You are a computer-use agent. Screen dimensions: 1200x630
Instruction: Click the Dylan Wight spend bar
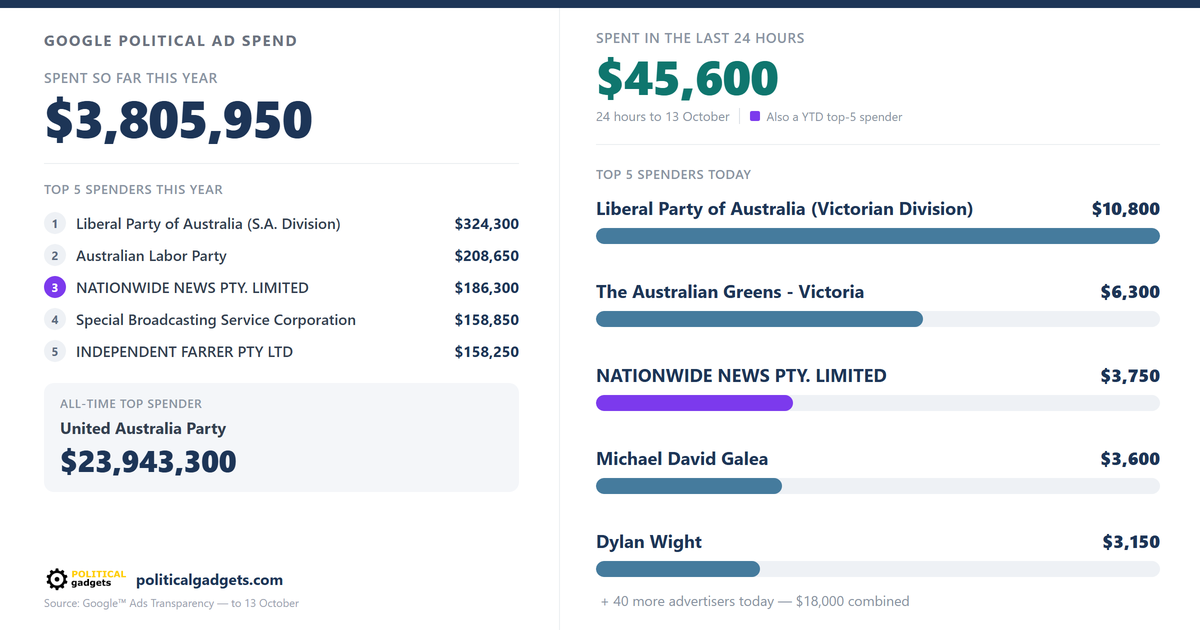click(x=678, y=569)
